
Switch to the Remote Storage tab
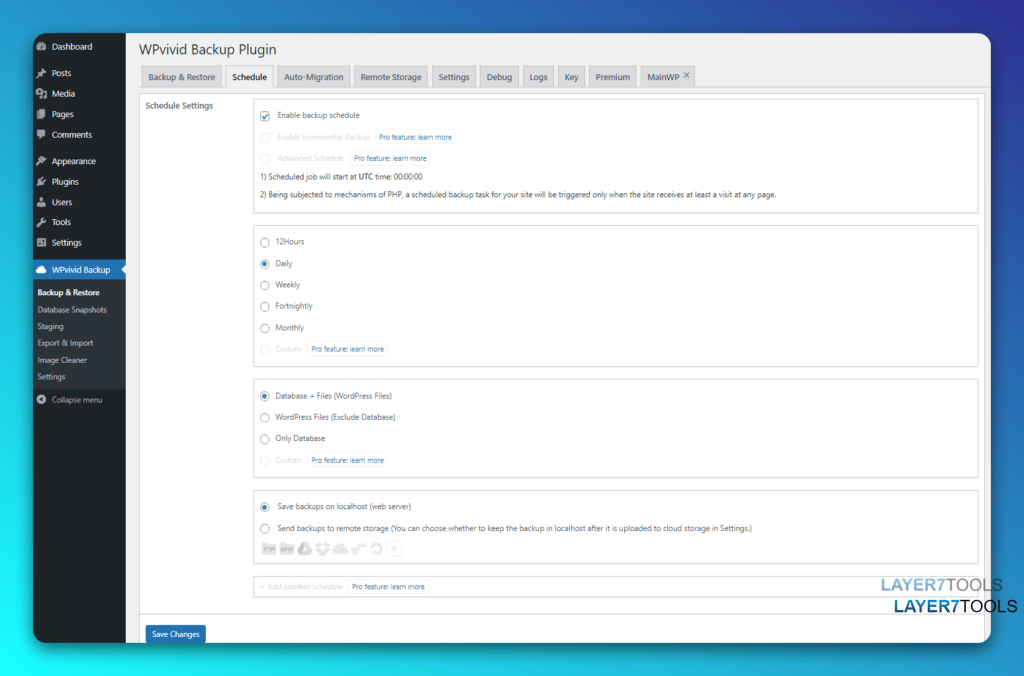tap(391, 76)
